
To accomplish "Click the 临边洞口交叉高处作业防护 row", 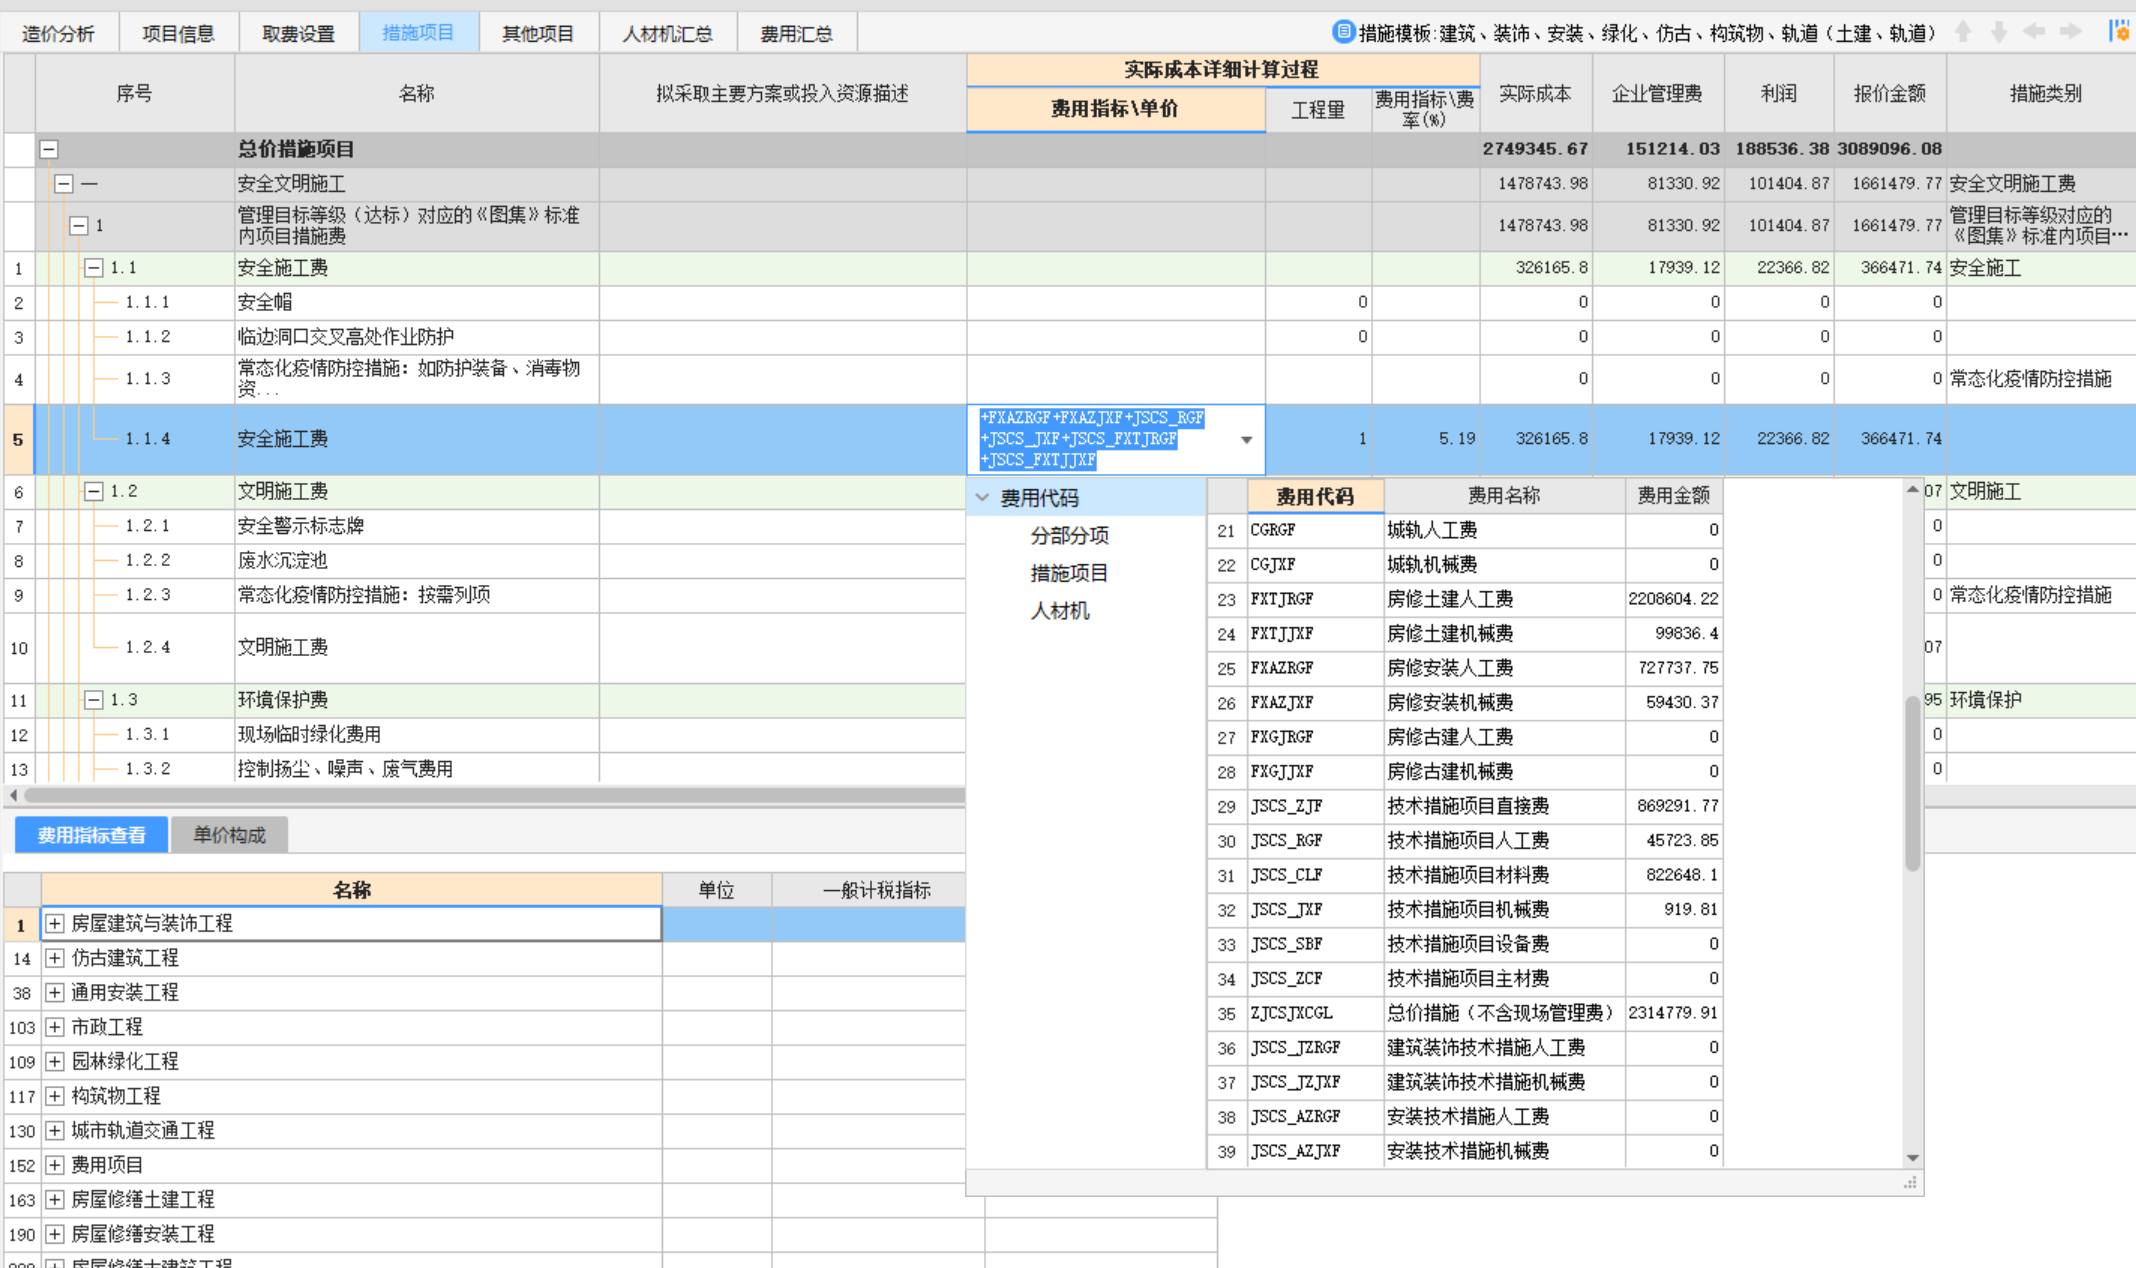I will click(x=417, y=337).
